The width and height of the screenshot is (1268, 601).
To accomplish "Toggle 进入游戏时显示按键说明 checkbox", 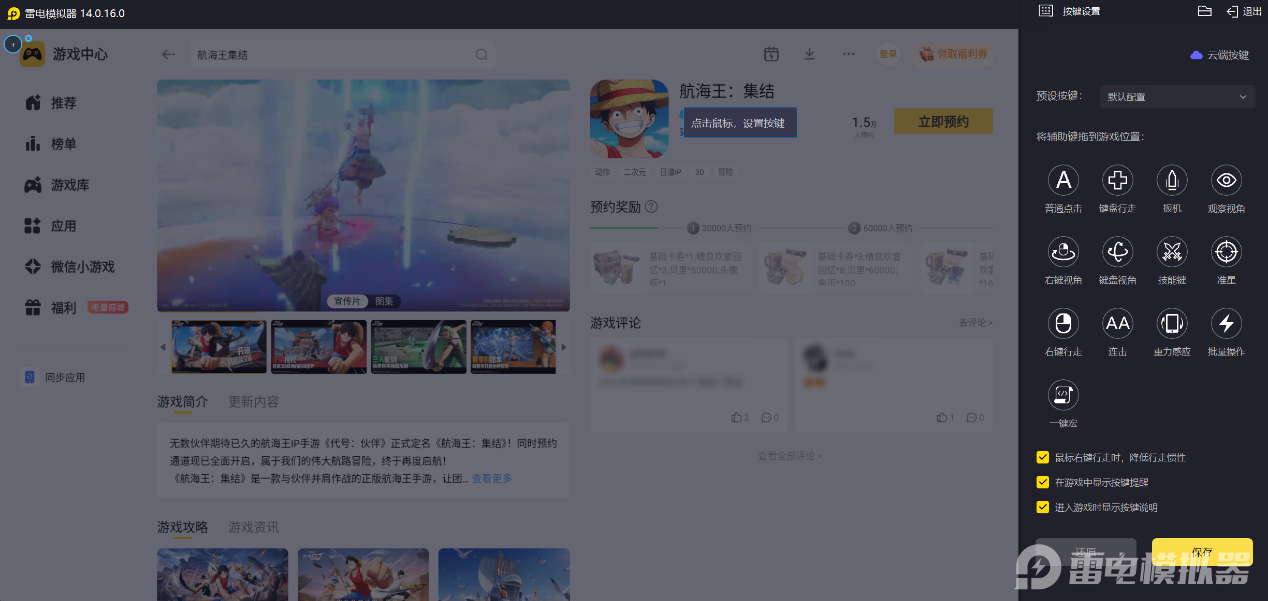I will (1043, 507).
